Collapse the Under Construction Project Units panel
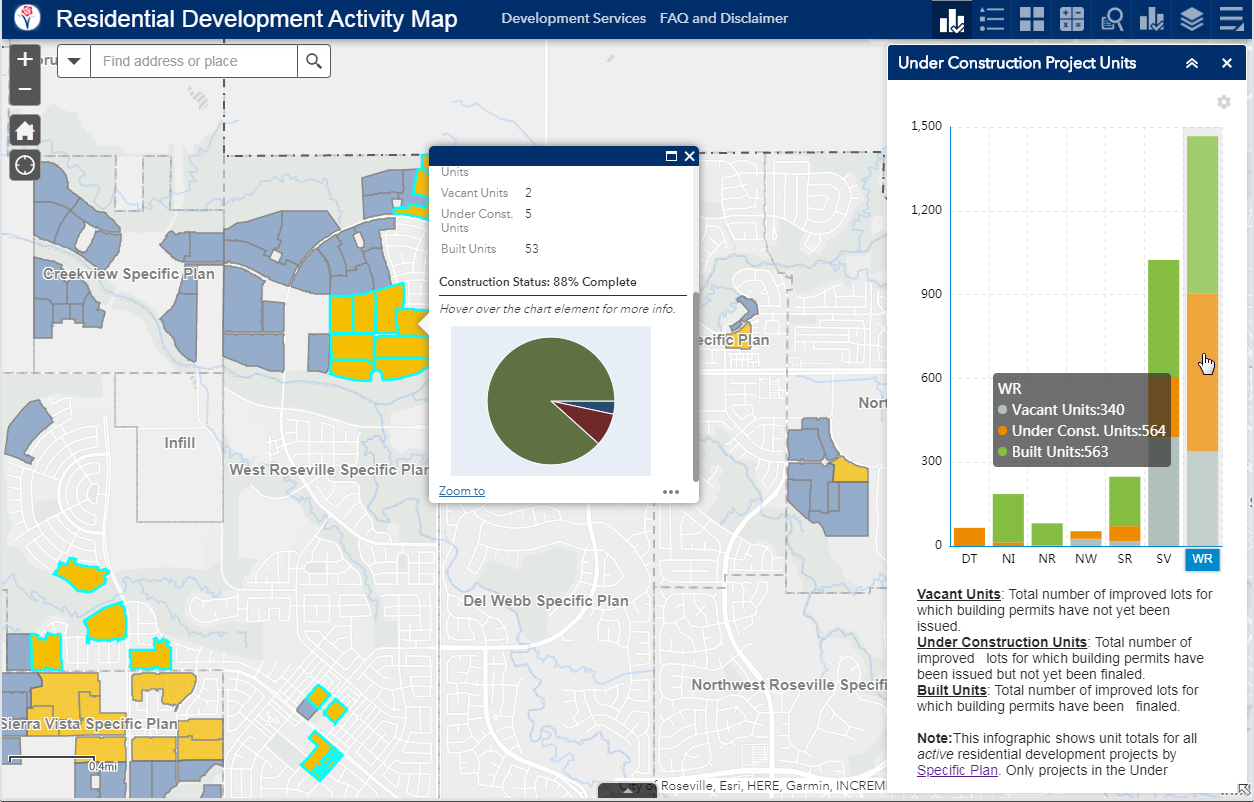The image size is (1254, 802). tap(1191, 62)
